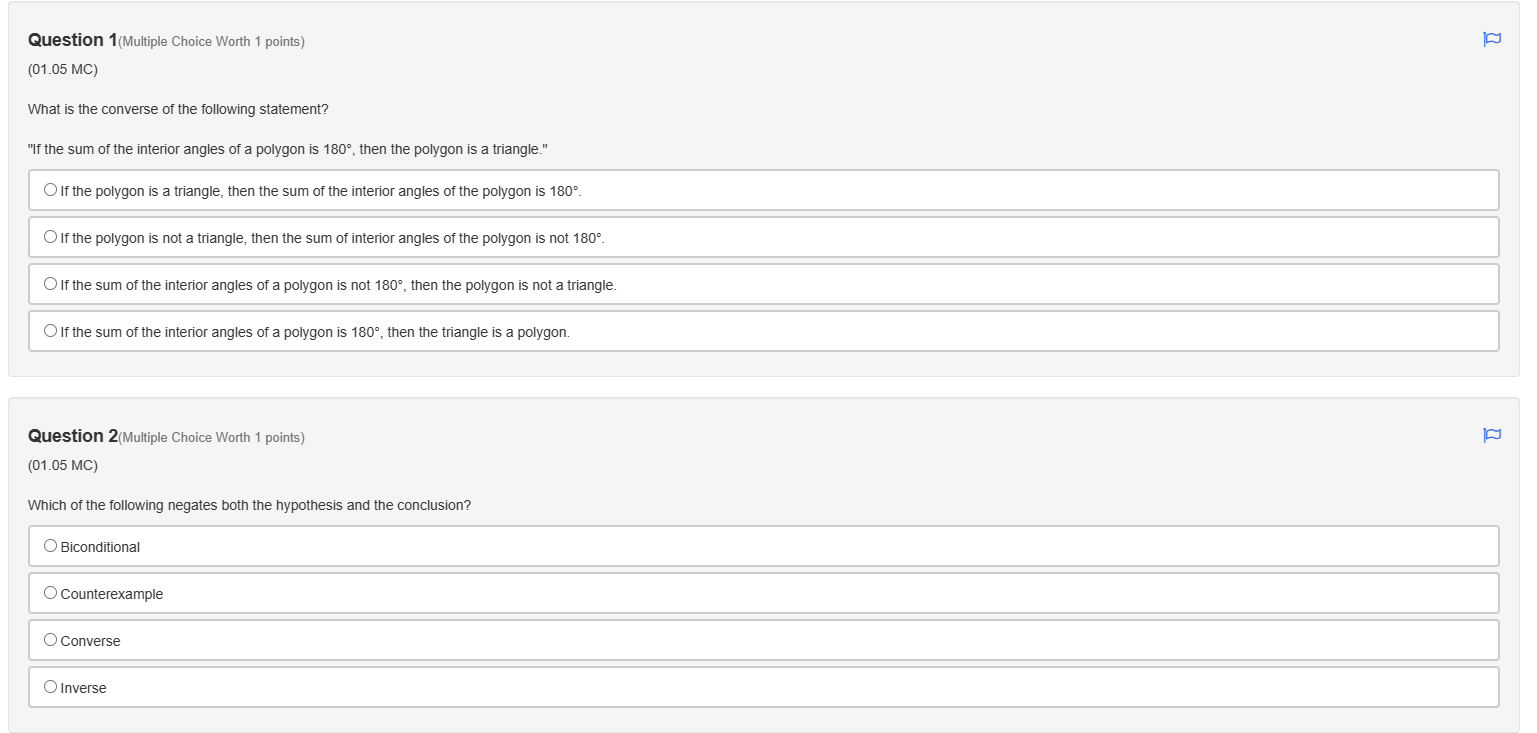
Task: Select the answer saying the triangle is a polygon
Action: click(x=50, y=330)
